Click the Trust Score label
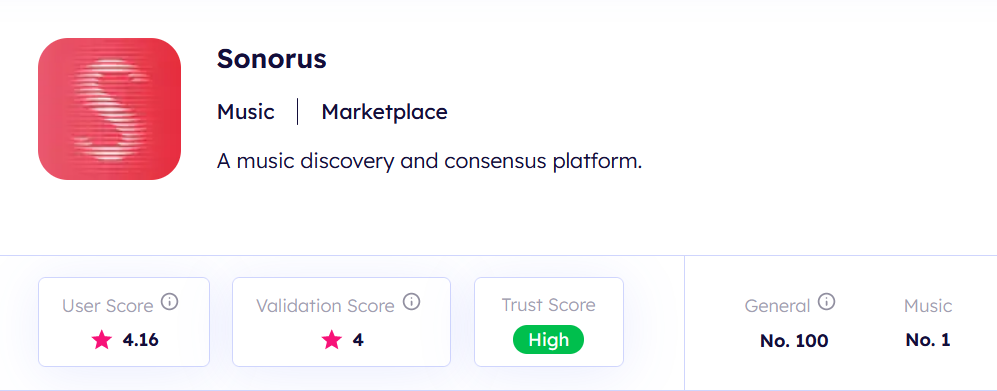The image size is (997, 391). click(x=548, y=305)
